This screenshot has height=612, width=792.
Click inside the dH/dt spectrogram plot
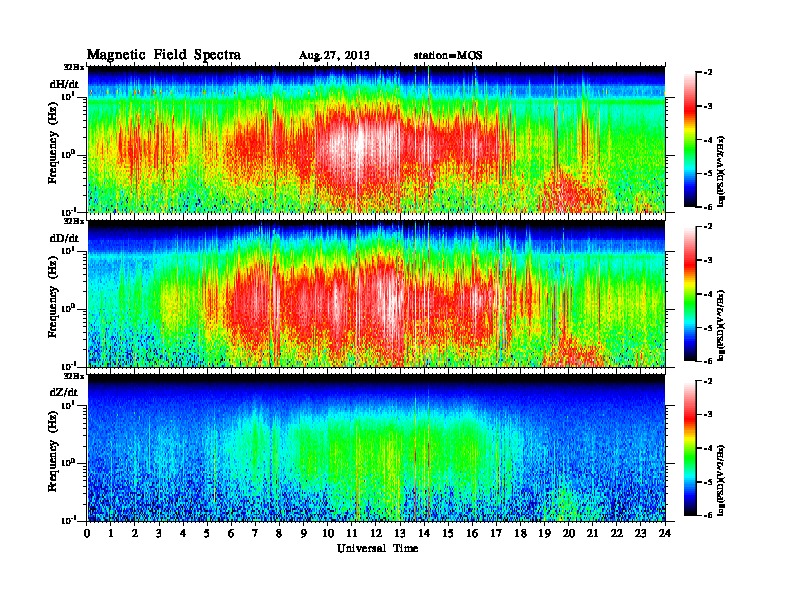[x=376, y=139]
